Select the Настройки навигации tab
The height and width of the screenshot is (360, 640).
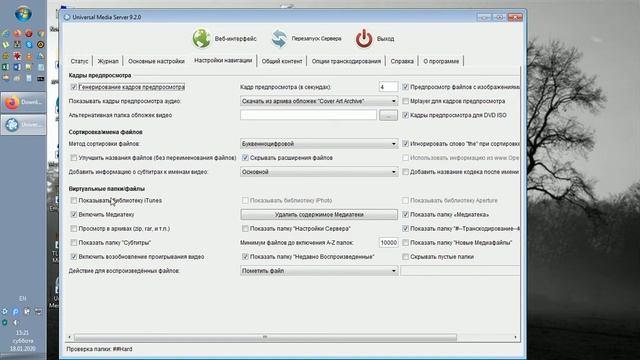click(x=223, y=60)
